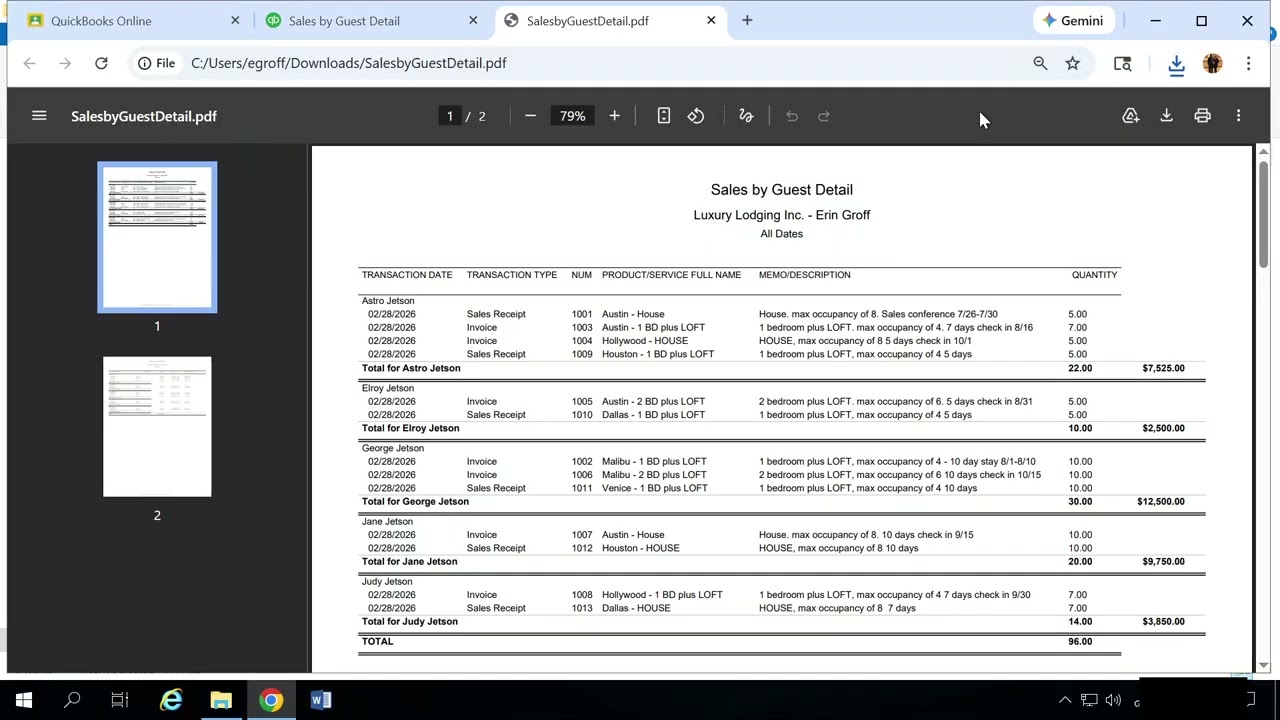
Task: Click the $9,750.00 amount for Jane Jetson
Action: (1163, 561)
